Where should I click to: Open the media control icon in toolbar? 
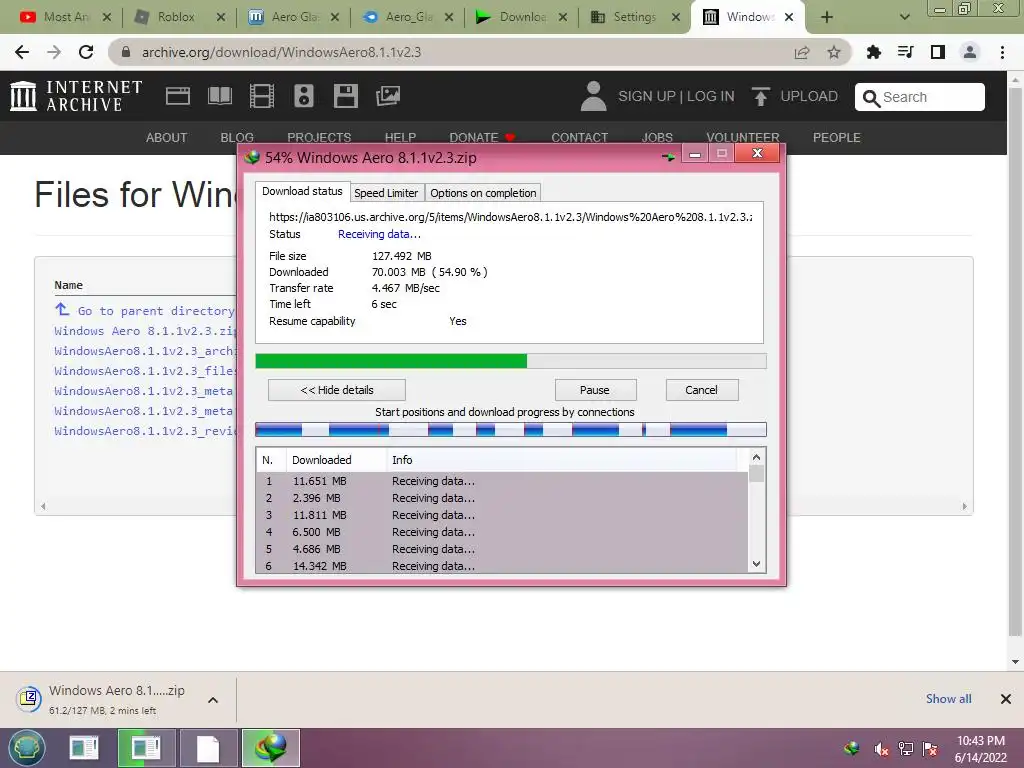click(905, 52)
